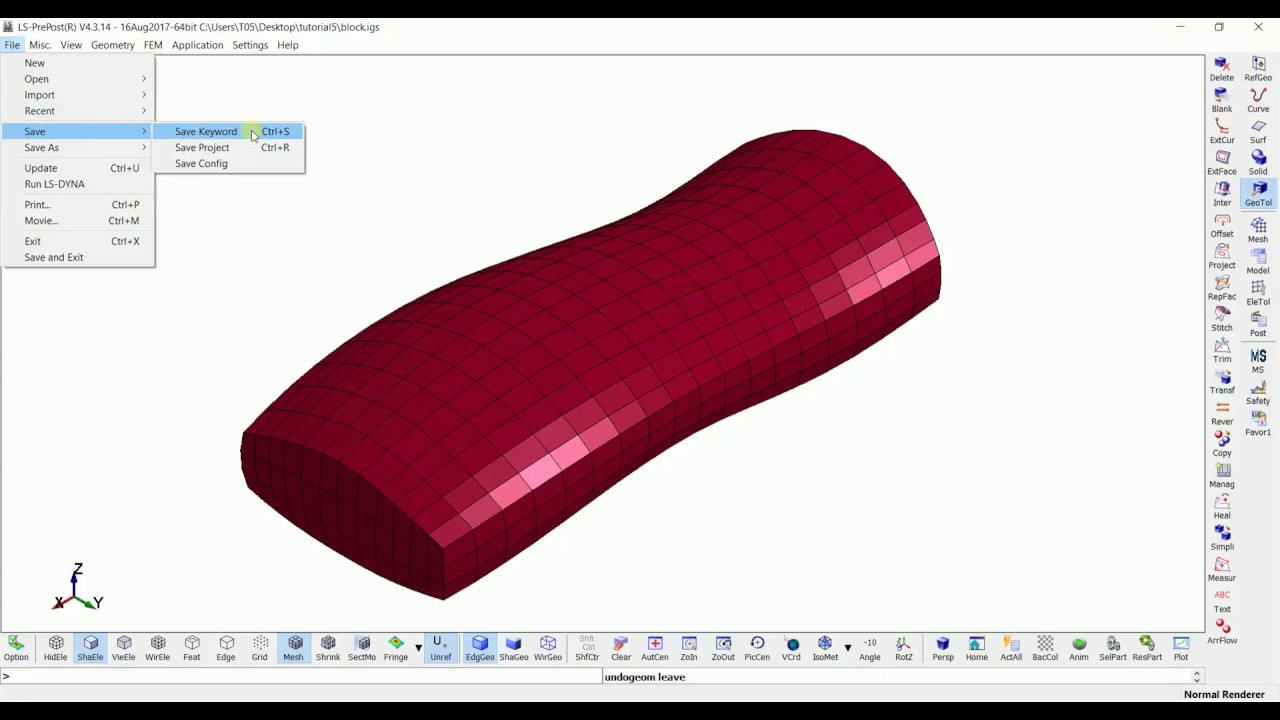Select the ExtCur extract curve tool
This screenshot has width=1280, height=720.
click(1222, 130)
